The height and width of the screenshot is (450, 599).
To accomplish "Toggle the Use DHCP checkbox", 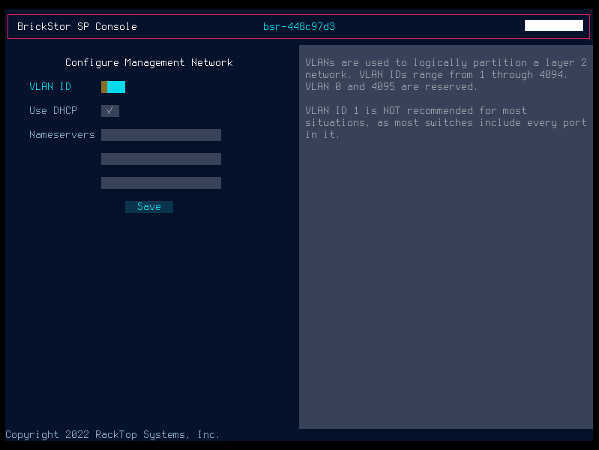I will coord(110,111).
